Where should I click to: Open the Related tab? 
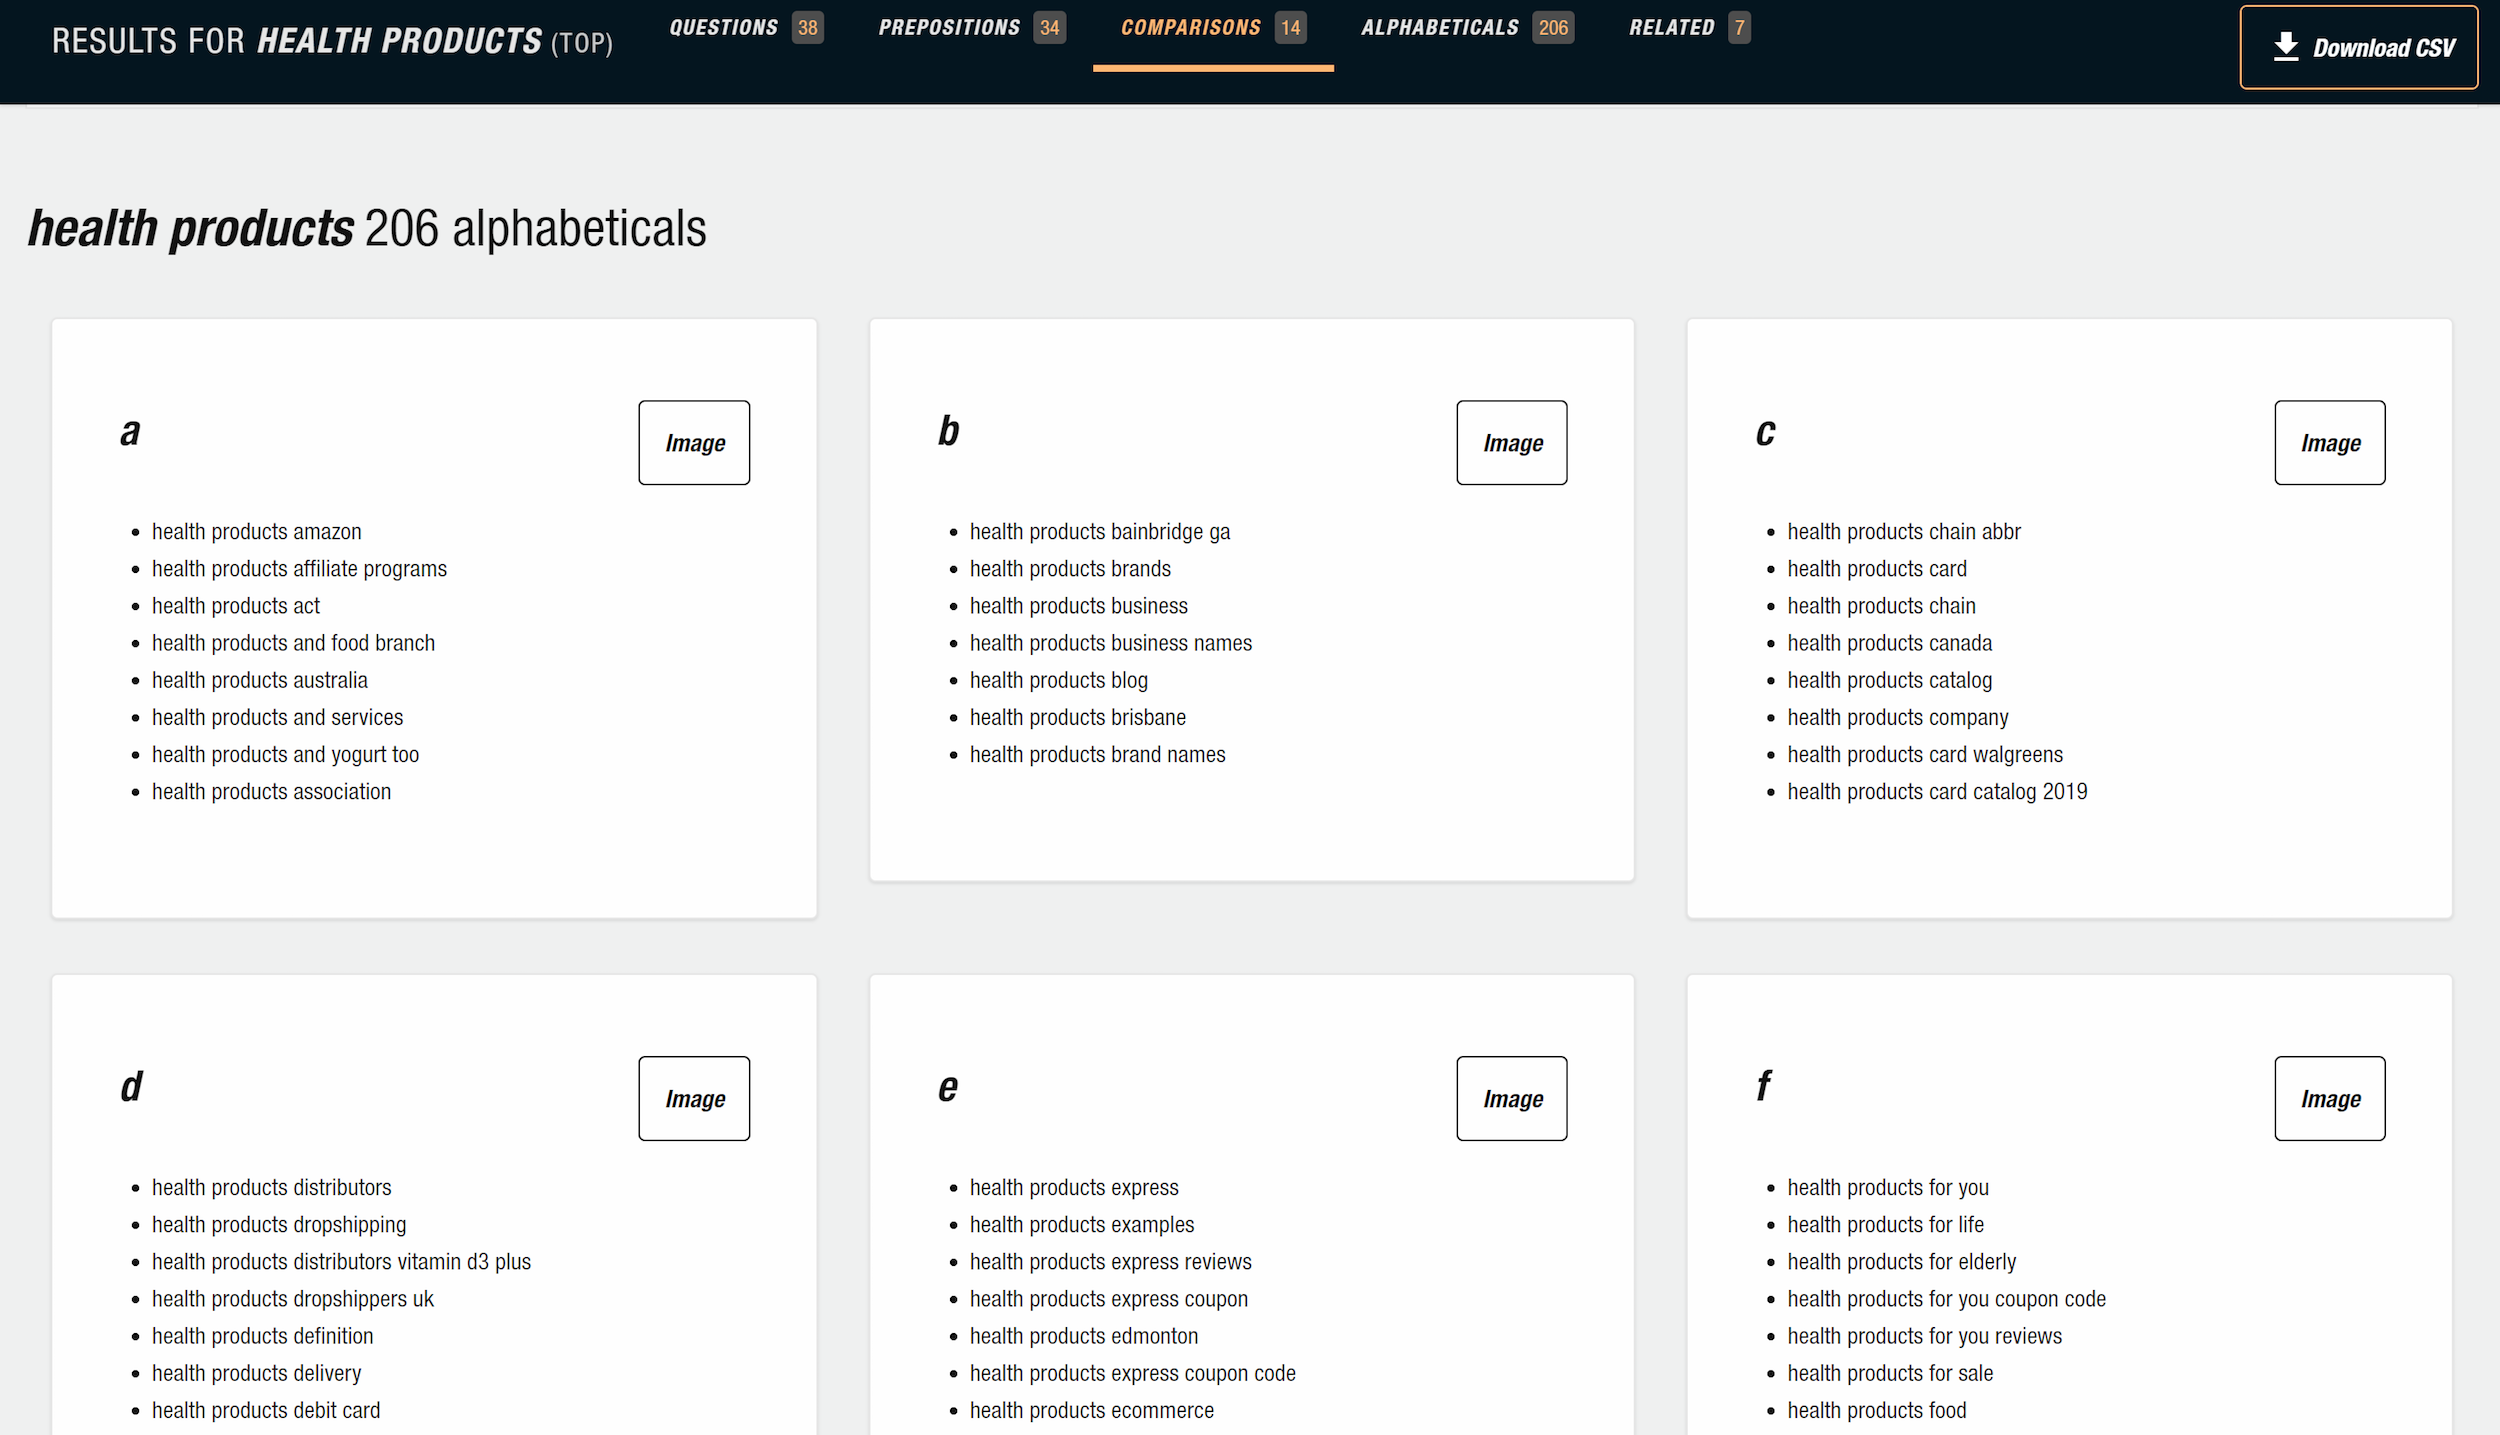(1688, 28)
